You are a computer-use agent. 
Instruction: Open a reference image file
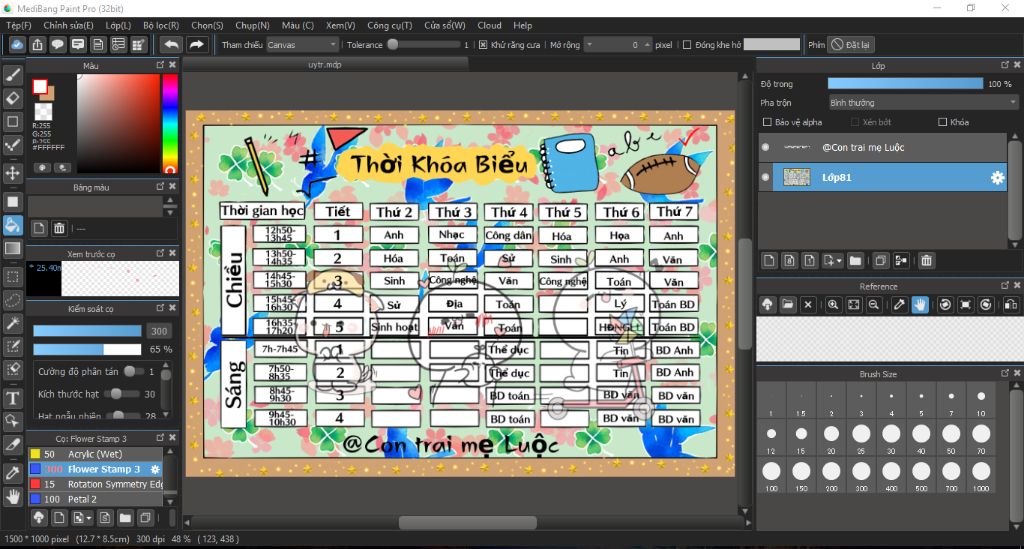coord(788,305)
